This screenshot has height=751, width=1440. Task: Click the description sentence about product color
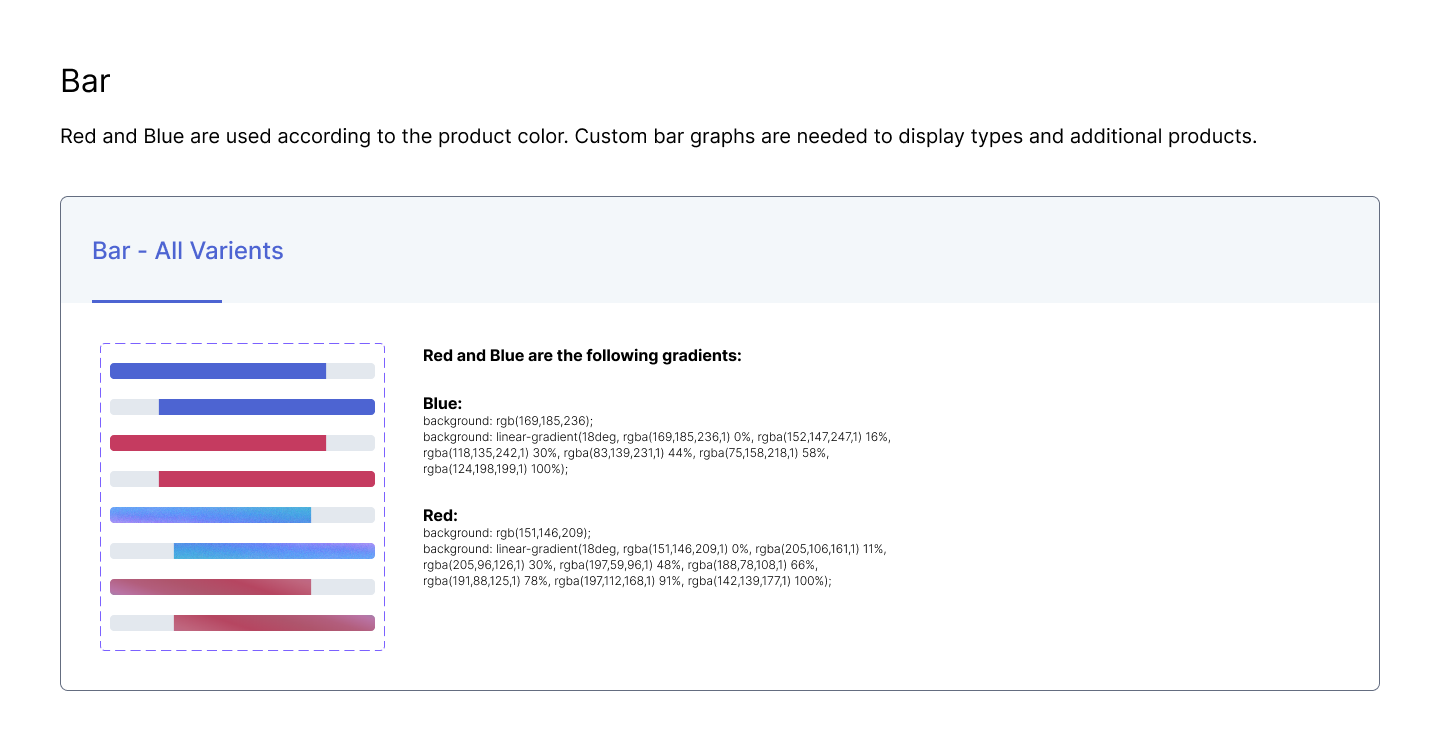pyautogui.click(x=658, y=136)
